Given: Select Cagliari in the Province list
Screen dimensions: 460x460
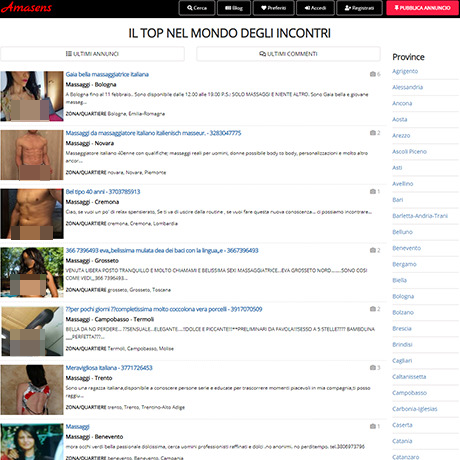Looking at the screenshot, I should (402, 360).
